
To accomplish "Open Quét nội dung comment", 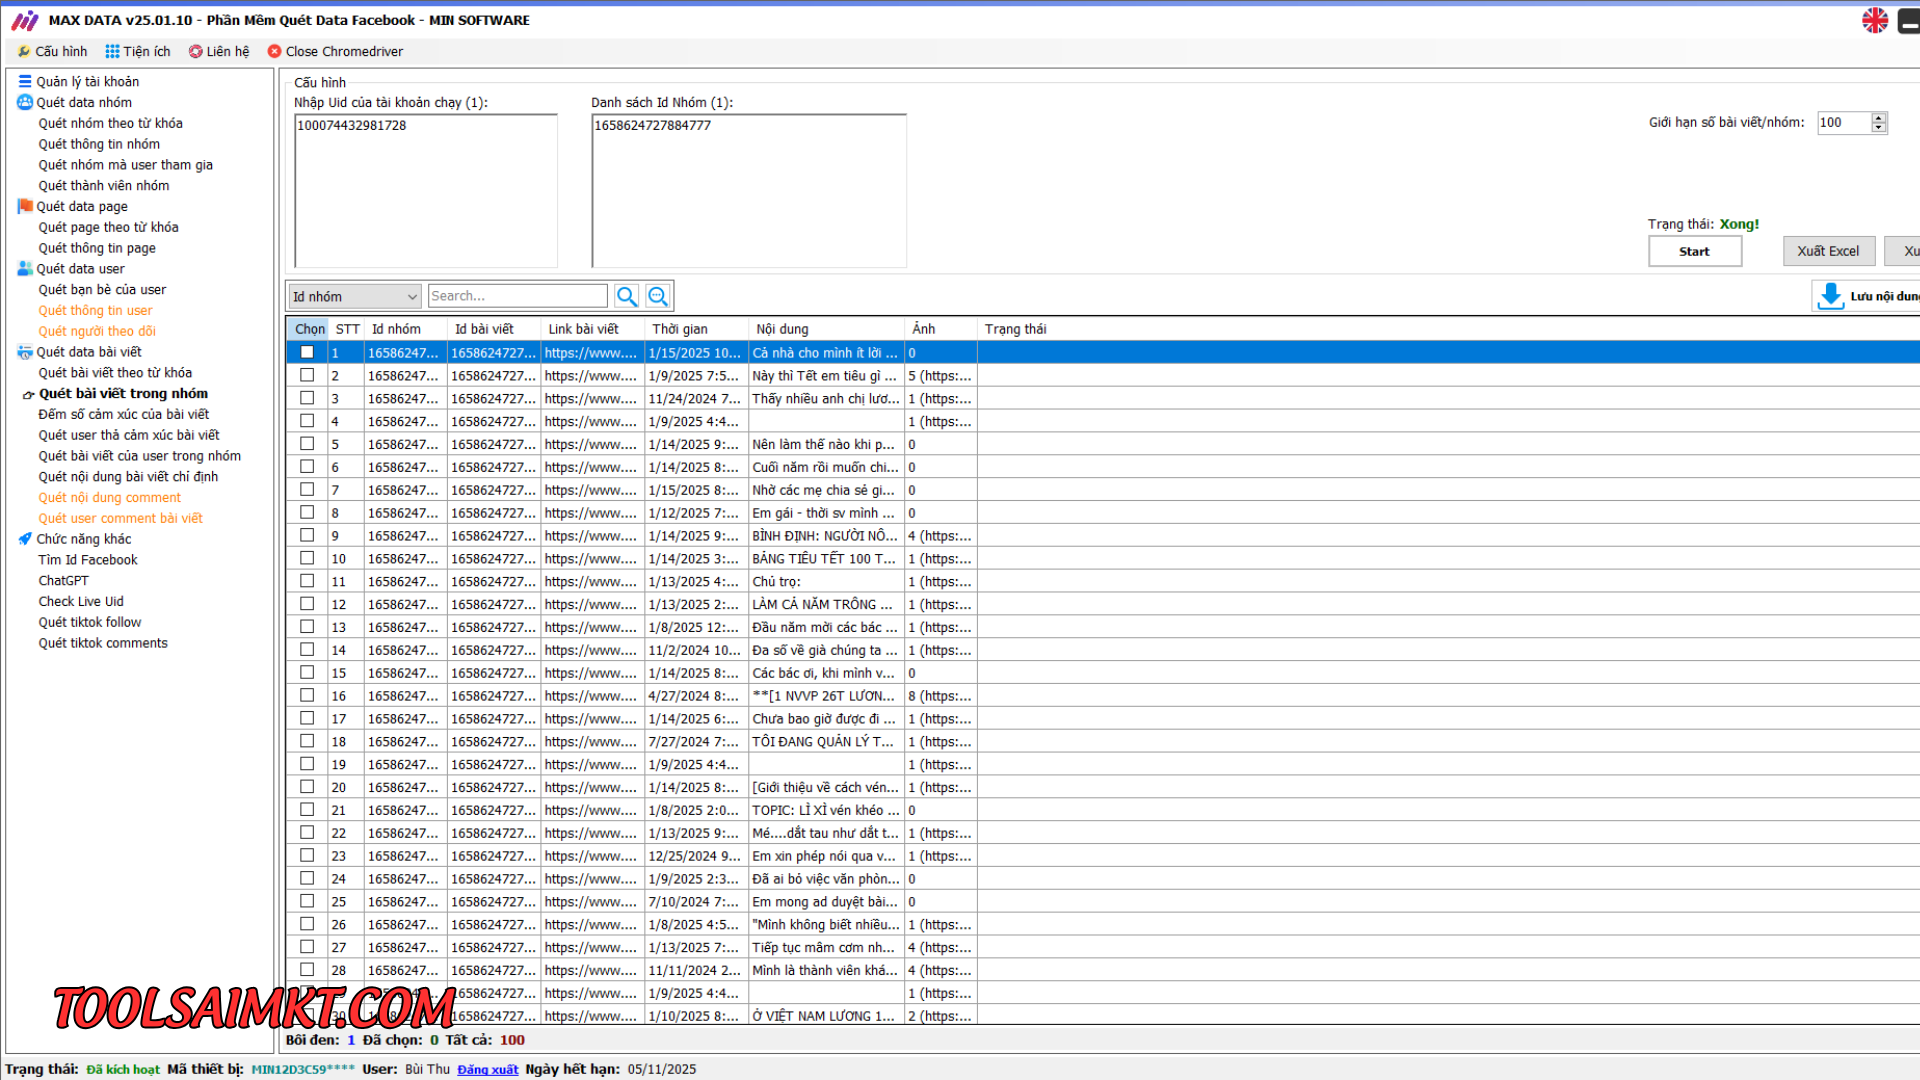I will point(110,498).
